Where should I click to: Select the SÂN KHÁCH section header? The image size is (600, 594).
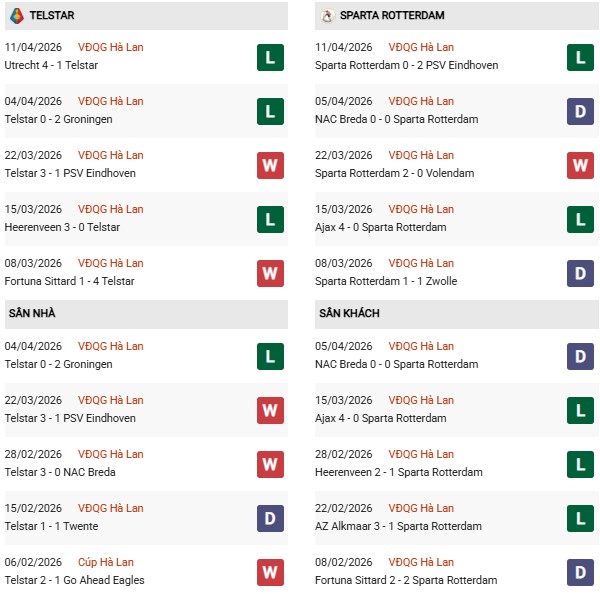[348, 314]
